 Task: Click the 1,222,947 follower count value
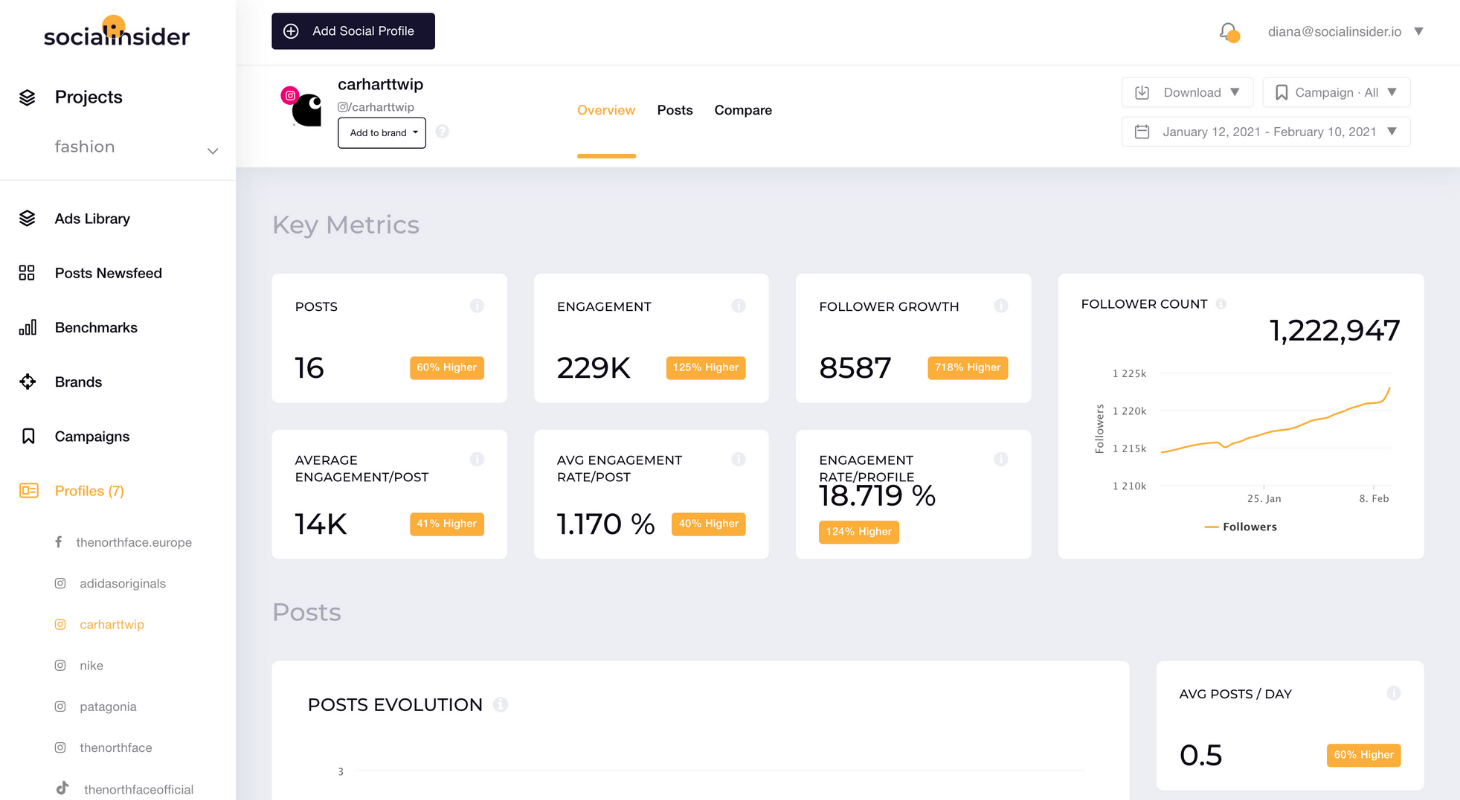click(x=1335, y=330)
